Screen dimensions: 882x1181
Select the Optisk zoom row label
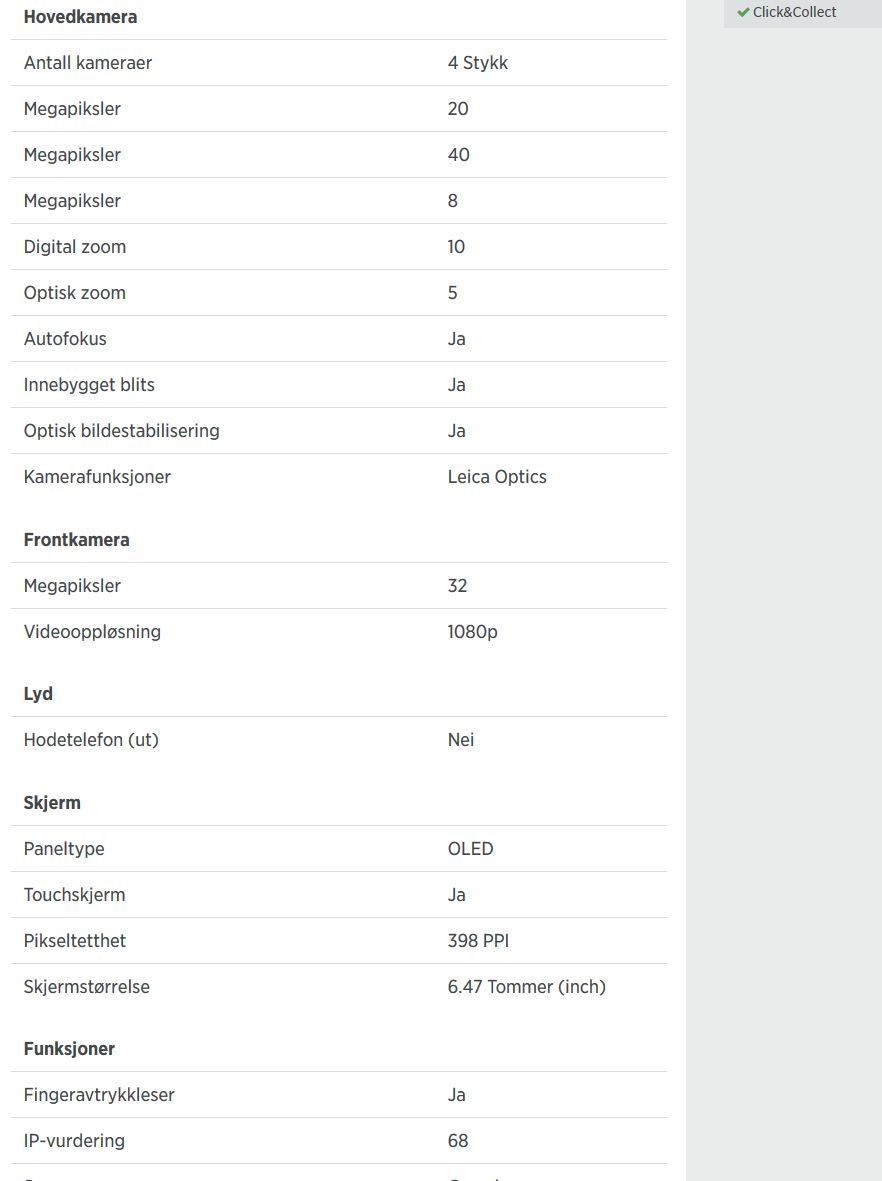[75, 293]
